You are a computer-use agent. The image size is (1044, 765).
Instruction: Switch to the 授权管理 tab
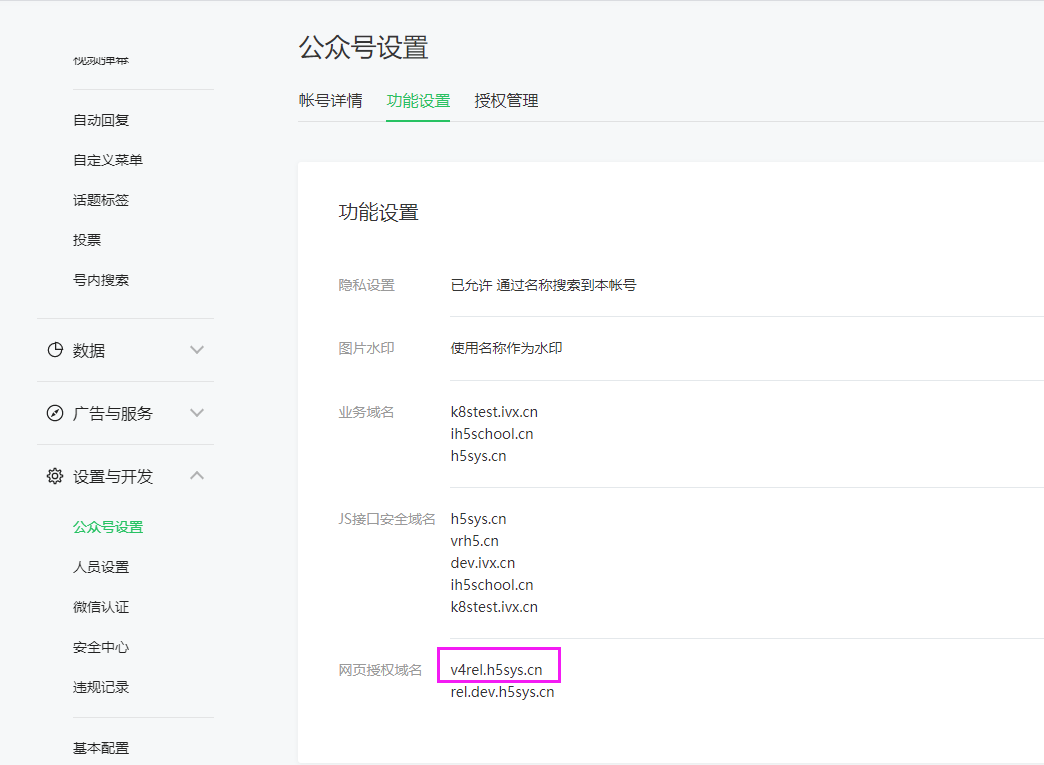pos(508,101)
